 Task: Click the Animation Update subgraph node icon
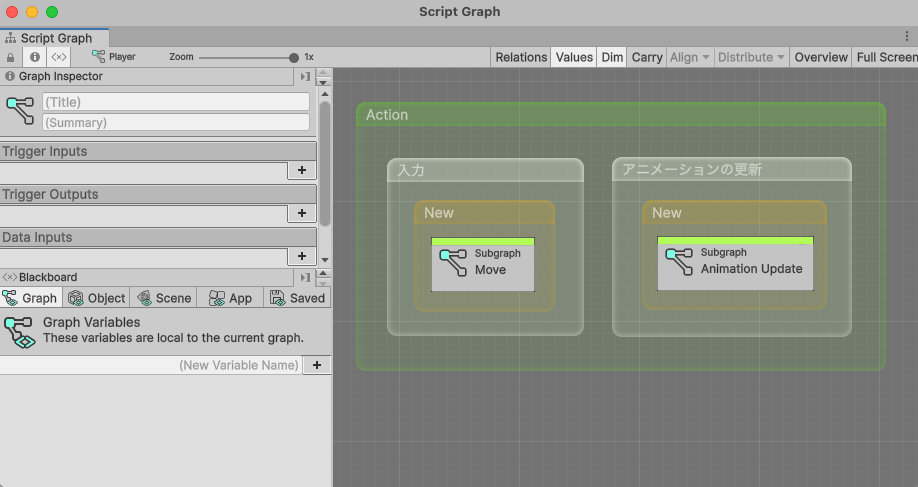coord(679,262)
